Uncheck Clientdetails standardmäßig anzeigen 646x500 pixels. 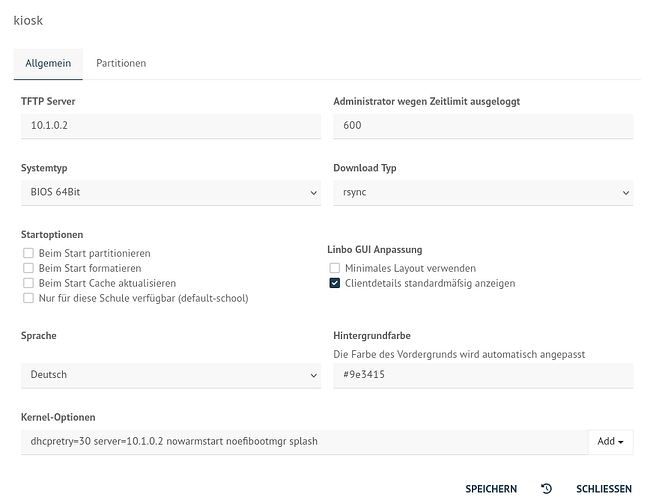tap(336, 283)
